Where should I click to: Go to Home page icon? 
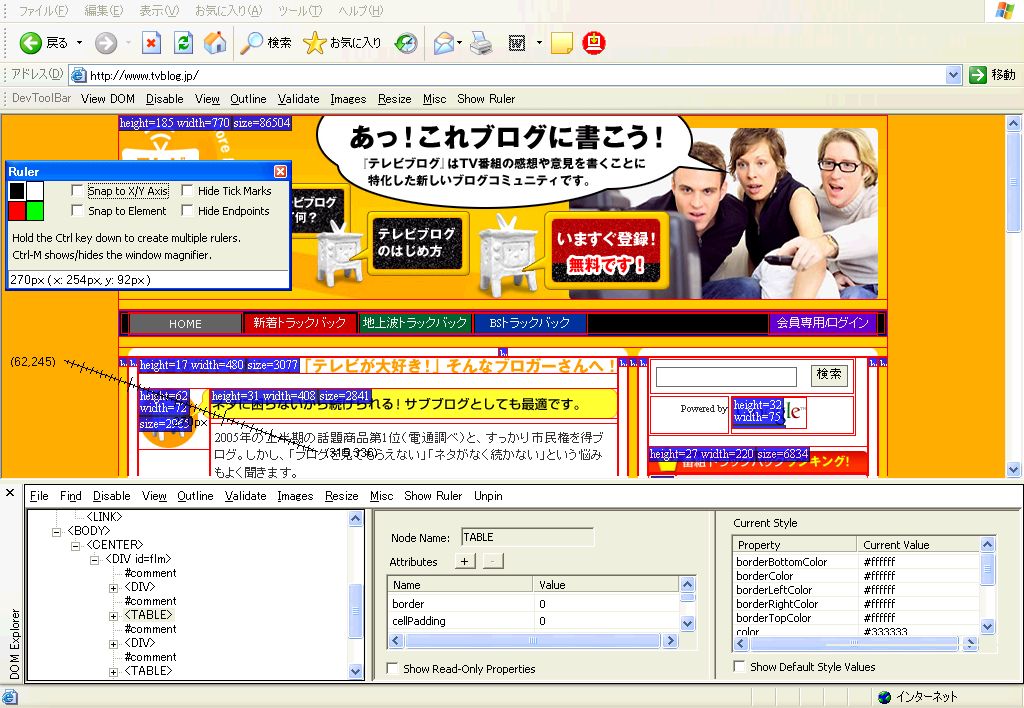215,43
